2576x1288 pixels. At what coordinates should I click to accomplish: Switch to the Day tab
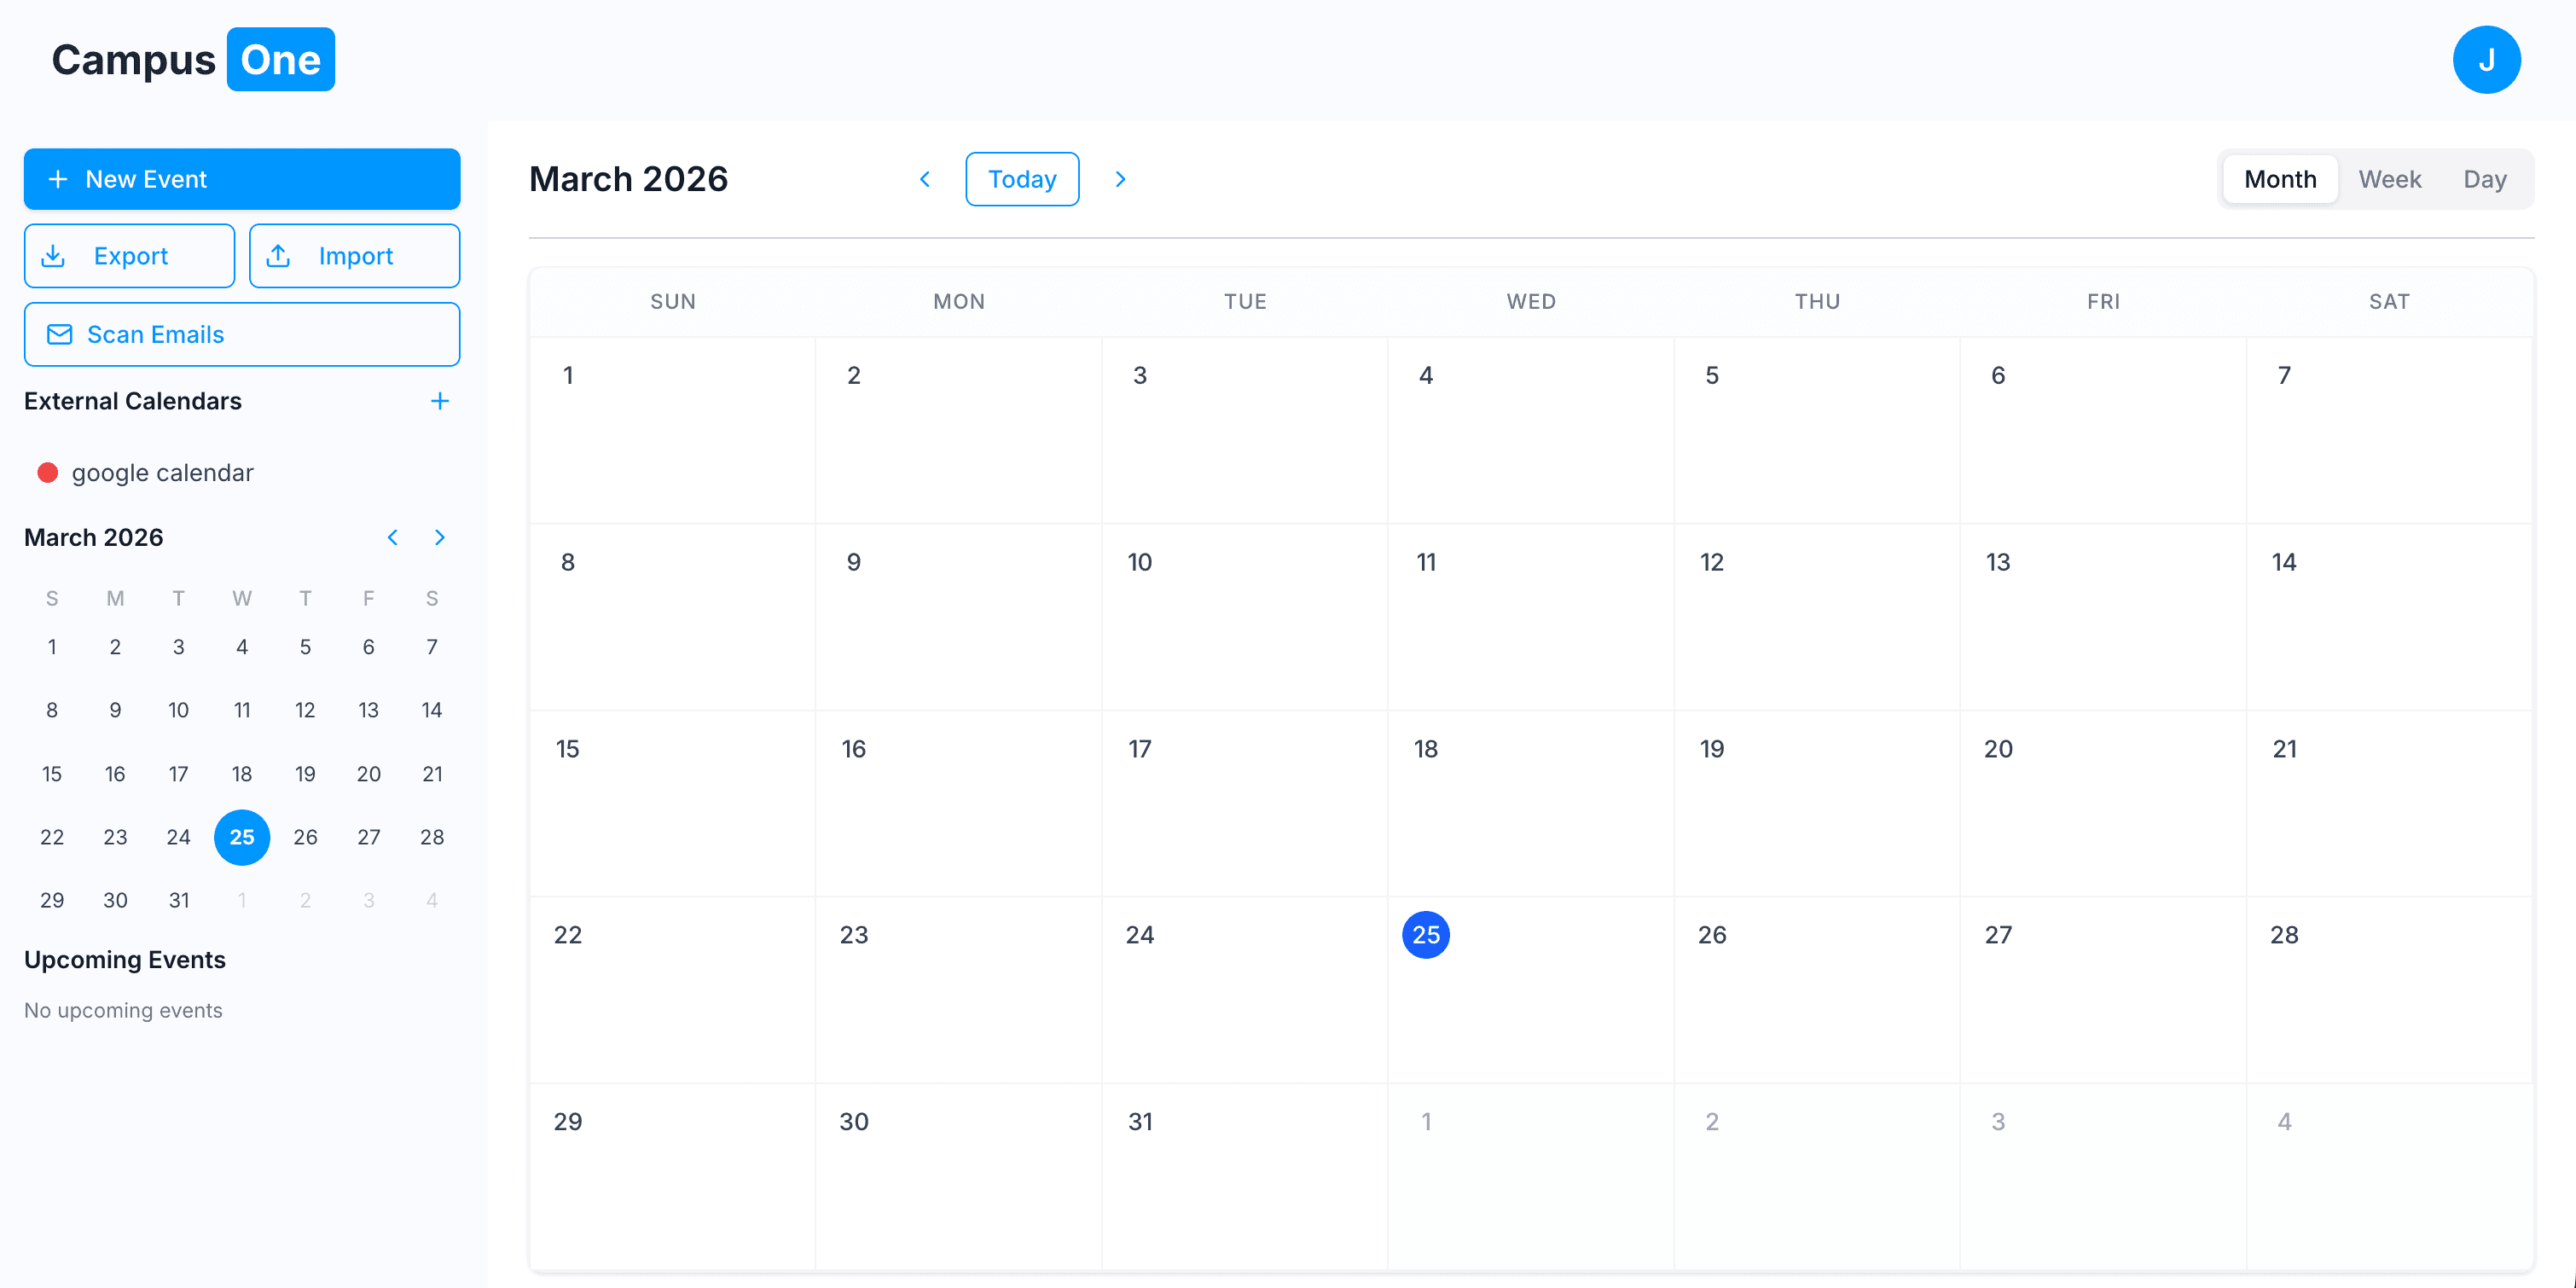[x=2485, y=179]
